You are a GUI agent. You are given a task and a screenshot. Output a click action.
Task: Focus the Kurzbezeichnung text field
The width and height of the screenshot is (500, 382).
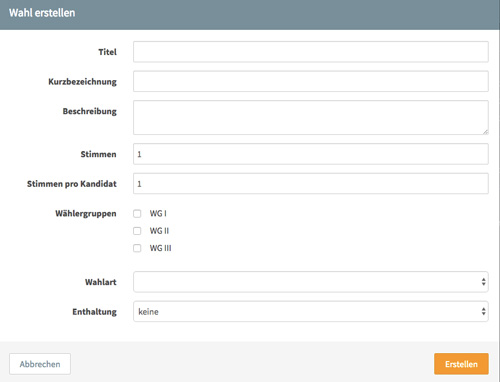click(311, 81)
